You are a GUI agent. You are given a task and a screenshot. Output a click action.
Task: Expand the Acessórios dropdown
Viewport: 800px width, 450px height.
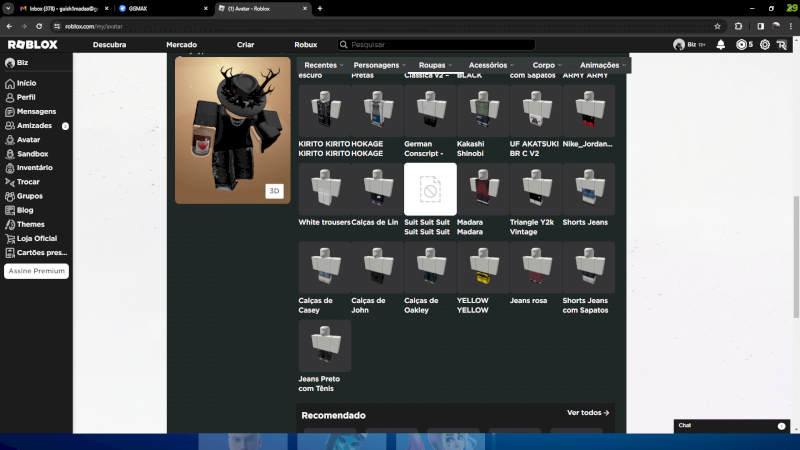point(491,65)
